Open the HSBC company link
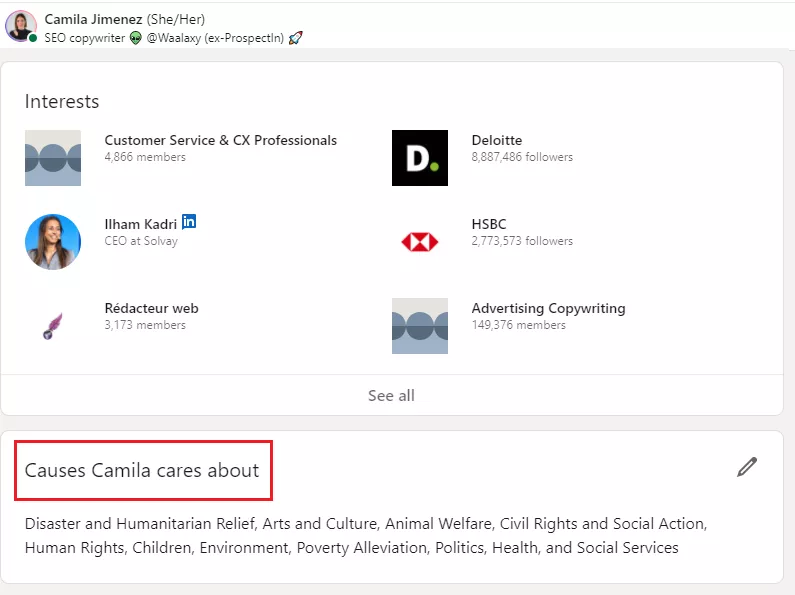The image size is (795, 595). [489, 225]
